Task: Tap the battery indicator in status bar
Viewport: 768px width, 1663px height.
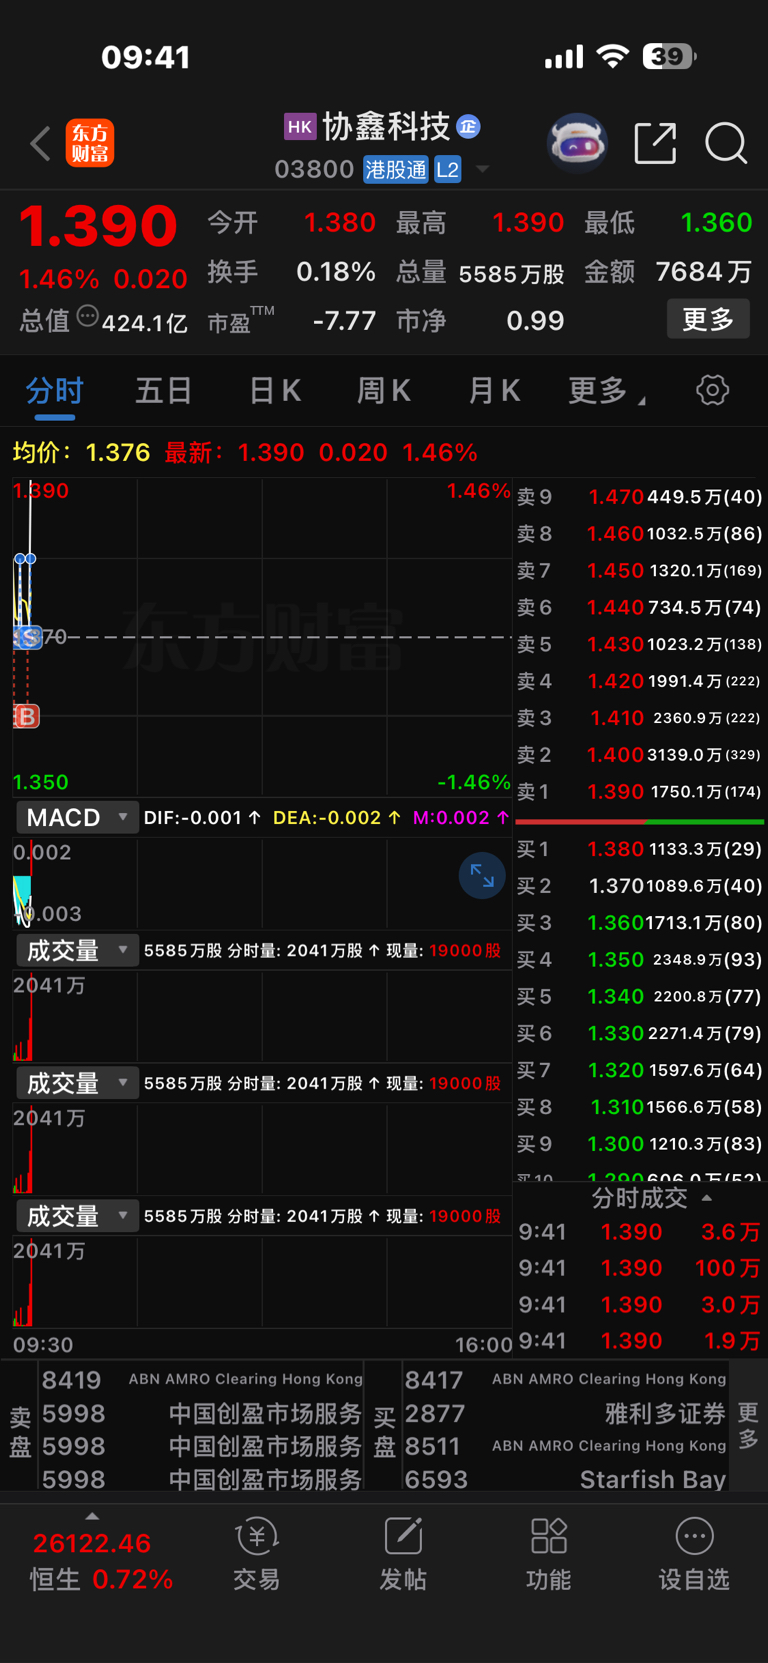Action: pos(669,56)
